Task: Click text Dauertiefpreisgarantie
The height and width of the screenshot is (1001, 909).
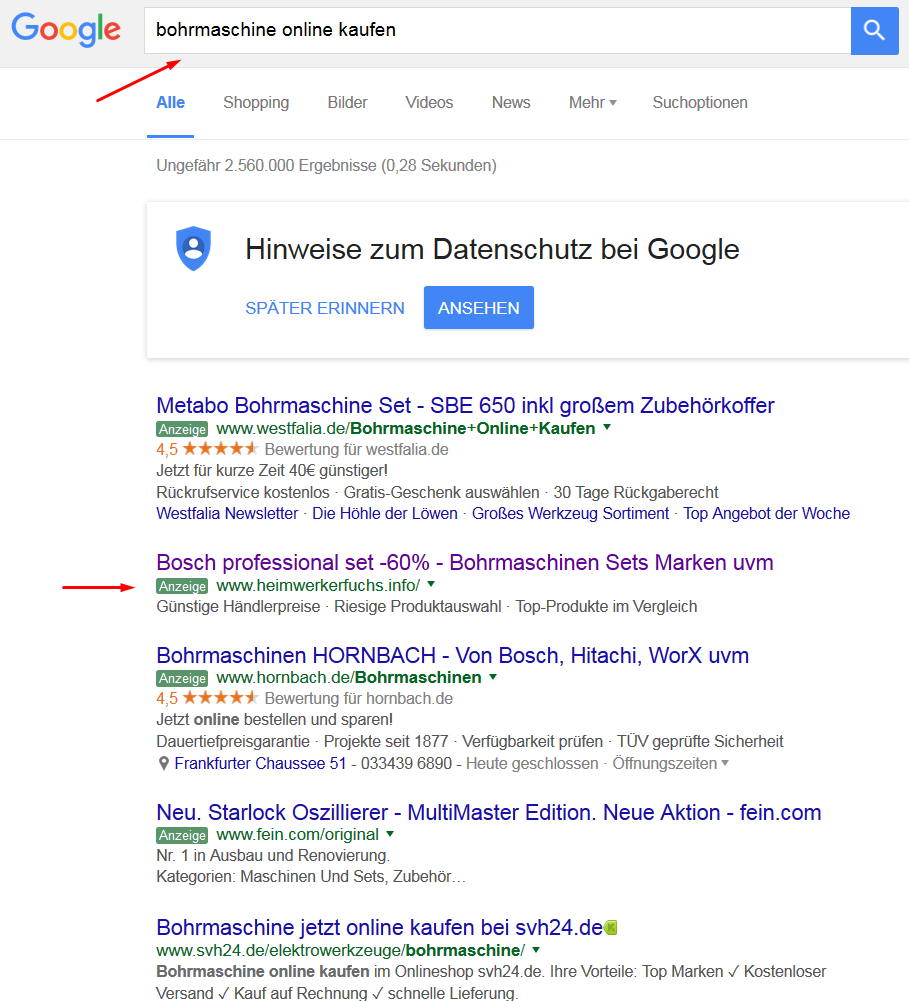Action: (x=233, y=741)
